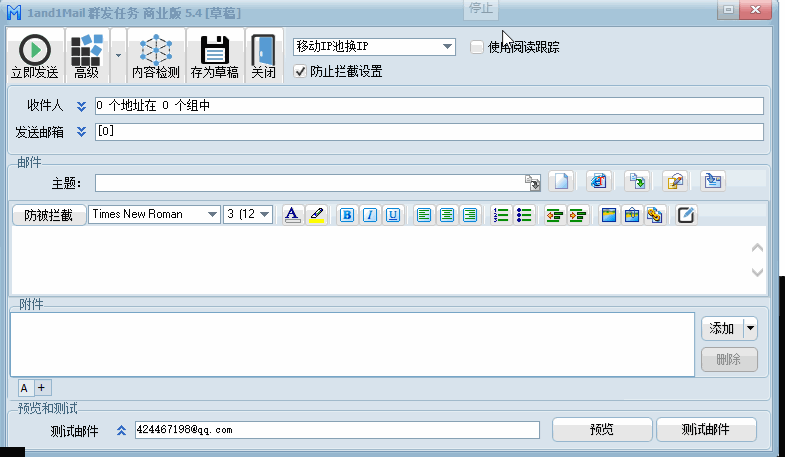Open the source edit pencil-square icon

coord(686,215)
